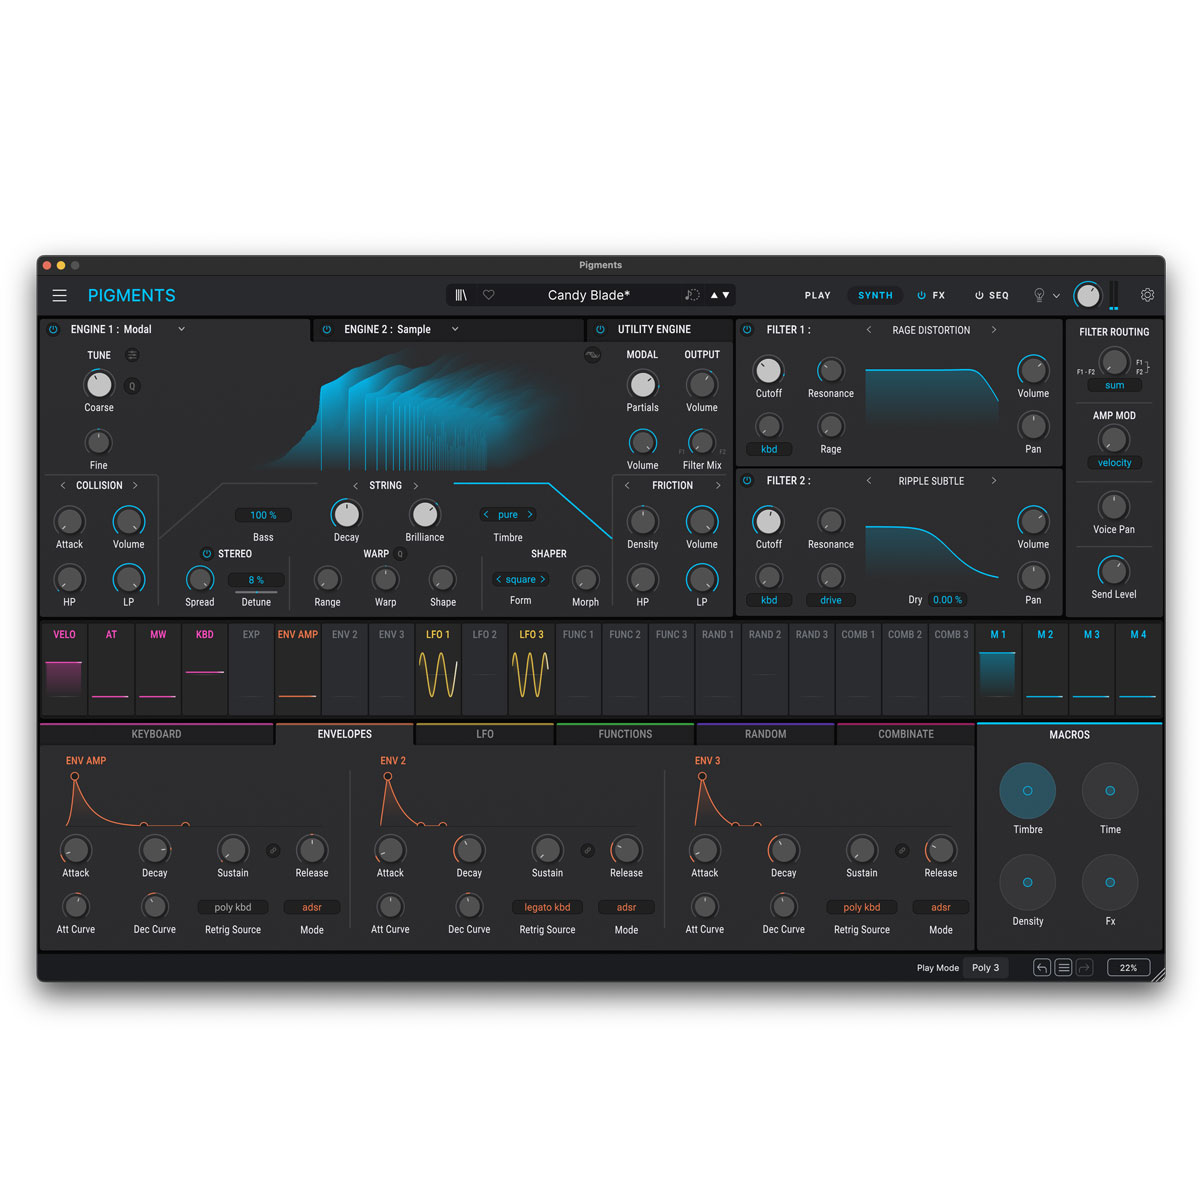Open the Functions tab
The width and height of the screenshot is (1200, 1200).
point(625,734)
